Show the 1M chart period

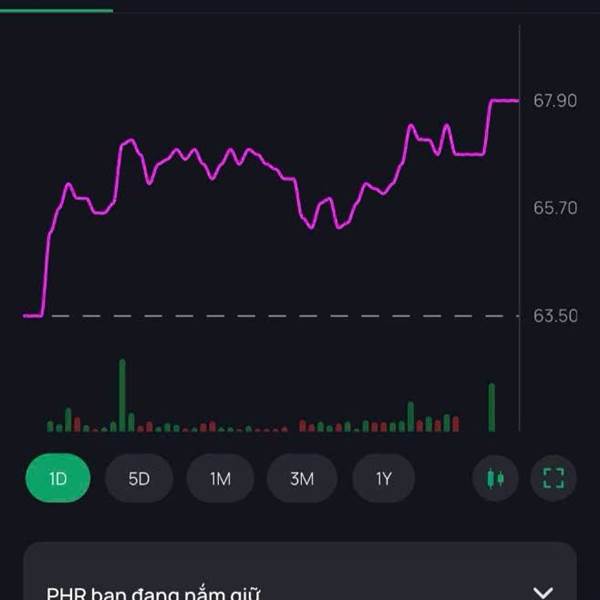coord(220,478)
